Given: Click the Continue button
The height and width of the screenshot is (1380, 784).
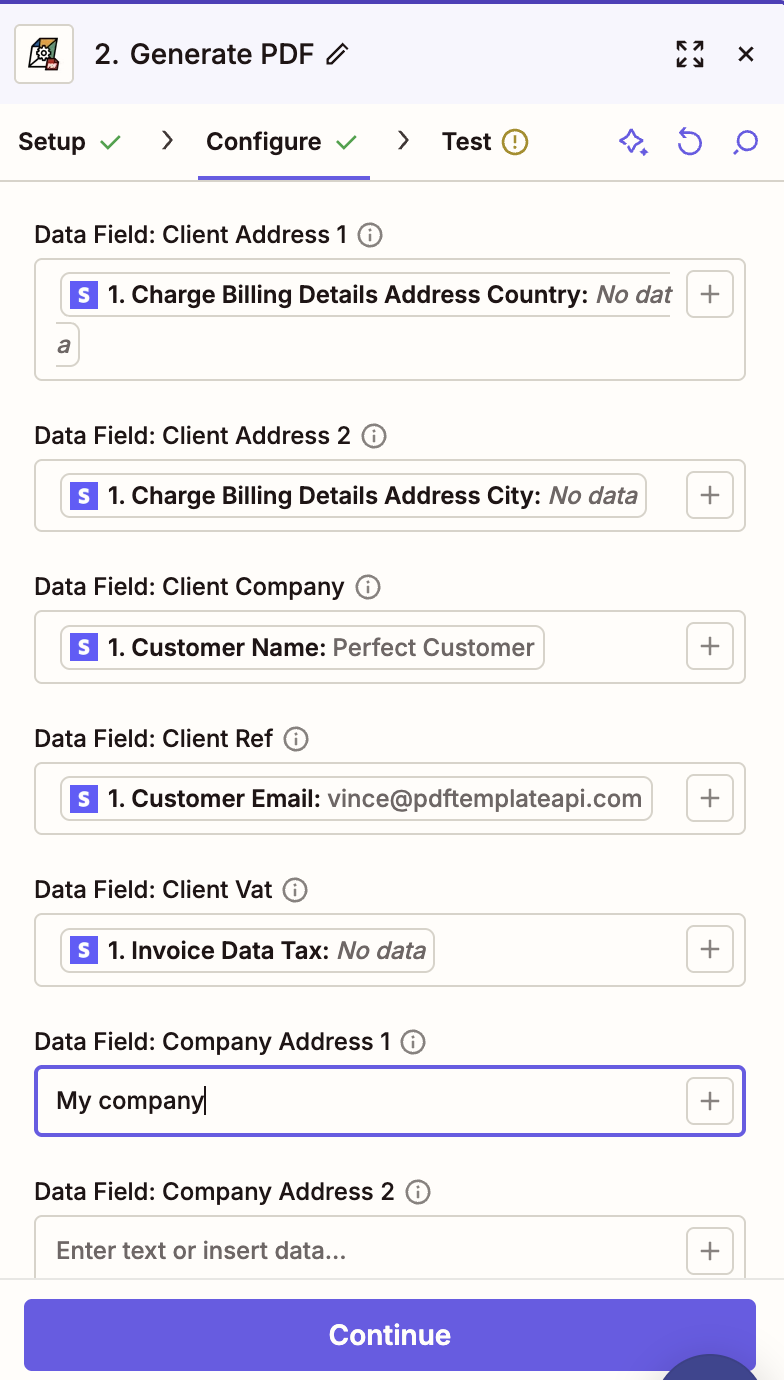Looking at the screenshot, I should coord(390,1334).
